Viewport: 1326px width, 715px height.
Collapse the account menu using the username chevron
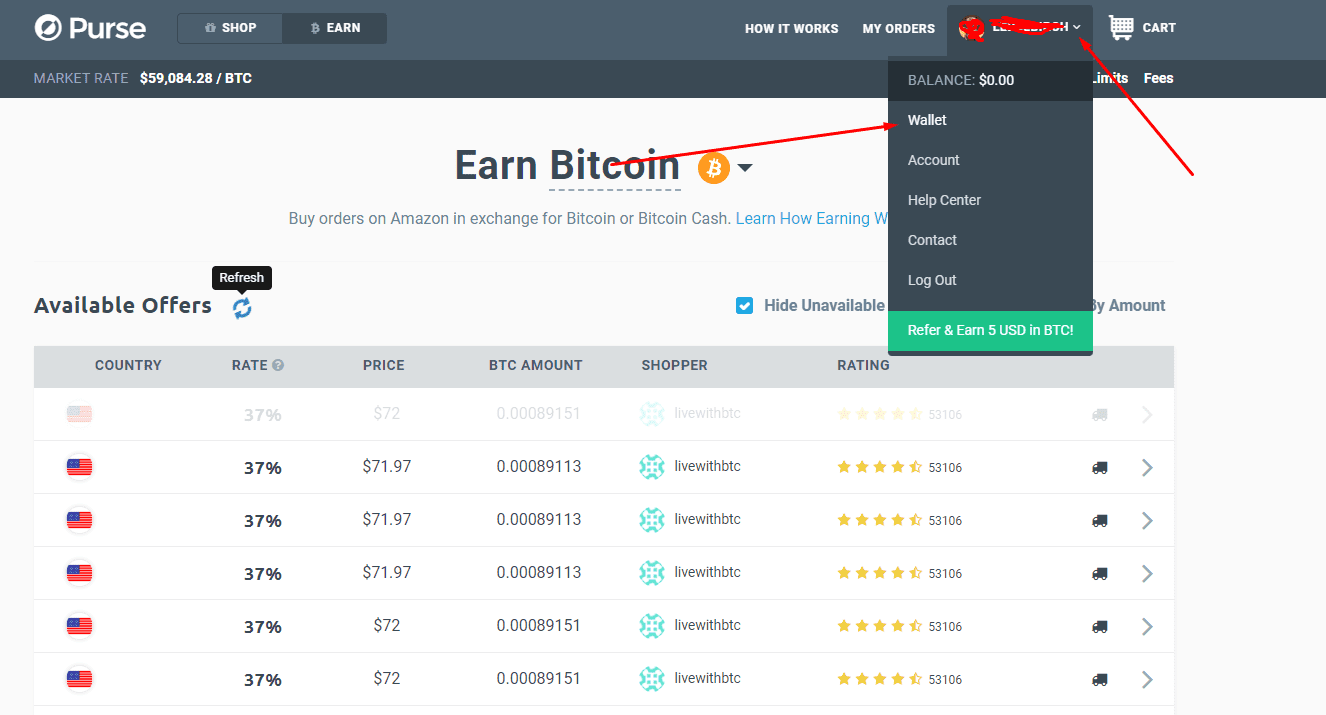tap(1077, 28)
